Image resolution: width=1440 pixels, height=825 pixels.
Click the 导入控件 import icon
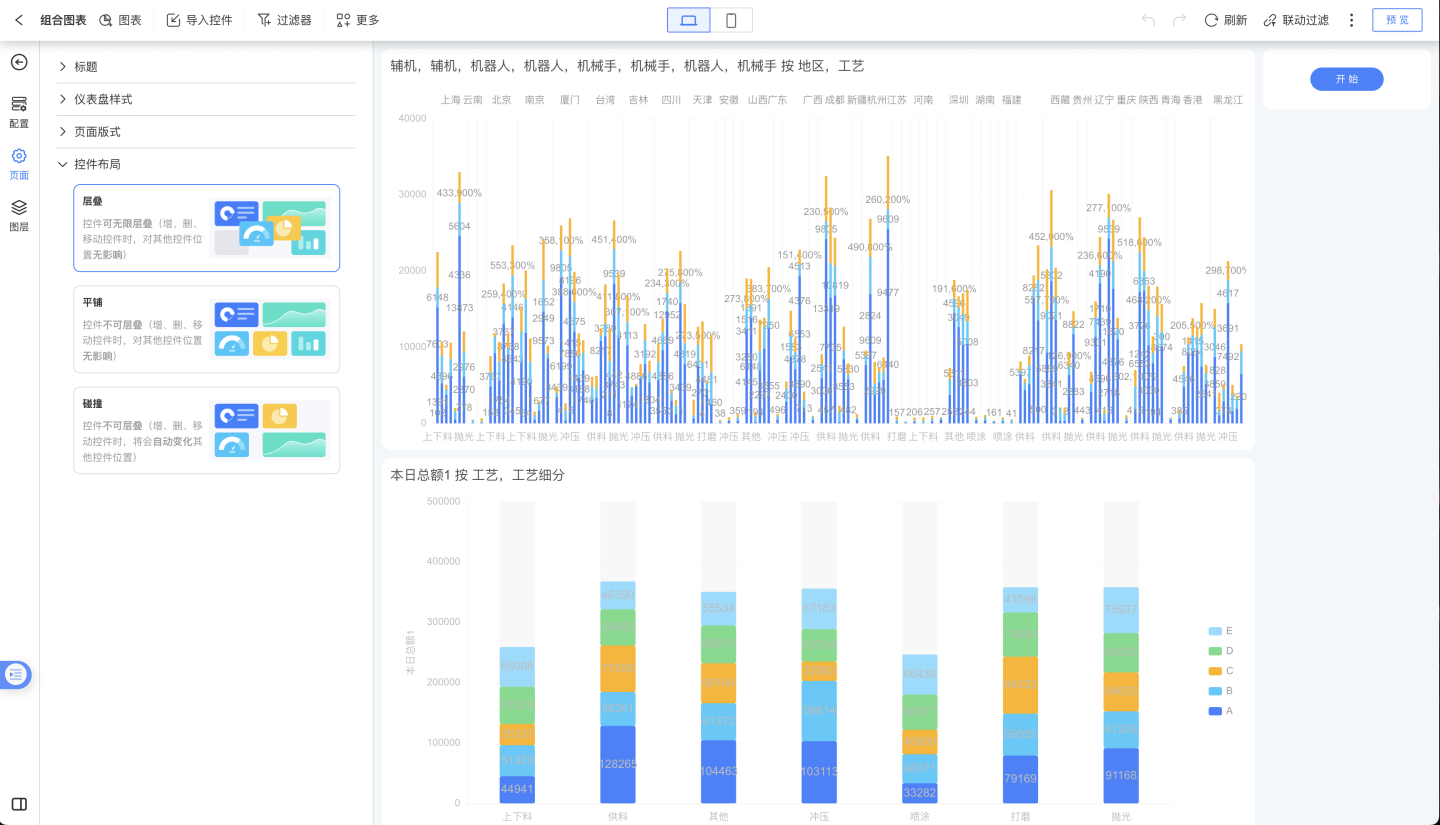point(173,20)
